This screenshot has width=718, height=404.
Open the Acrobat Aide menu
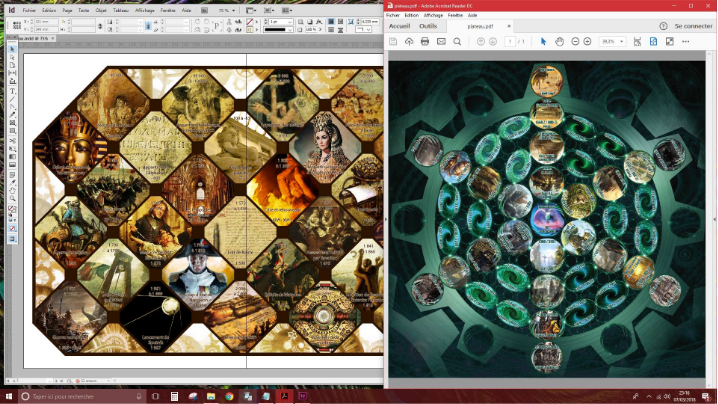(472, 15)
